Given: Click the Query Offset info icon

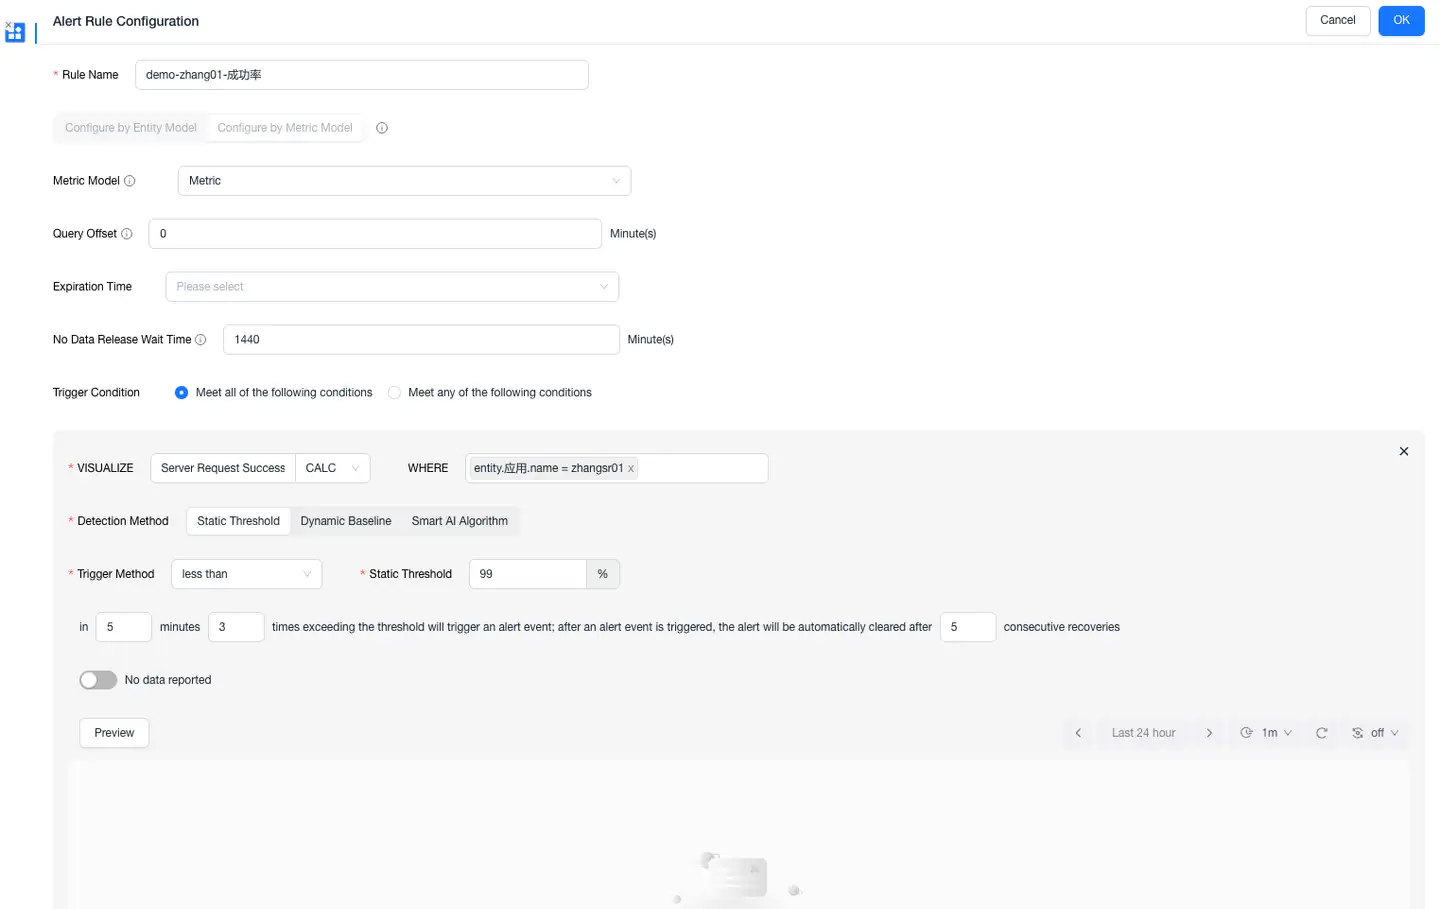Looking at the screenshot, I should click(x=127, y=234).
